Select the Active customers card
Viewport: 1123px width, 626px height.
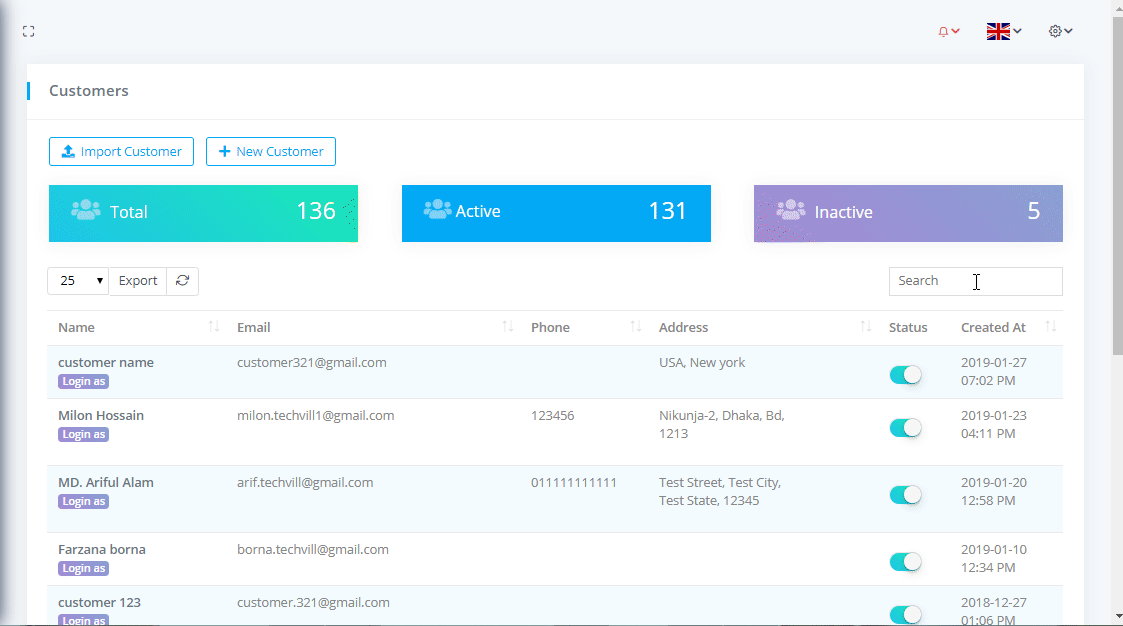coord(556,213)
